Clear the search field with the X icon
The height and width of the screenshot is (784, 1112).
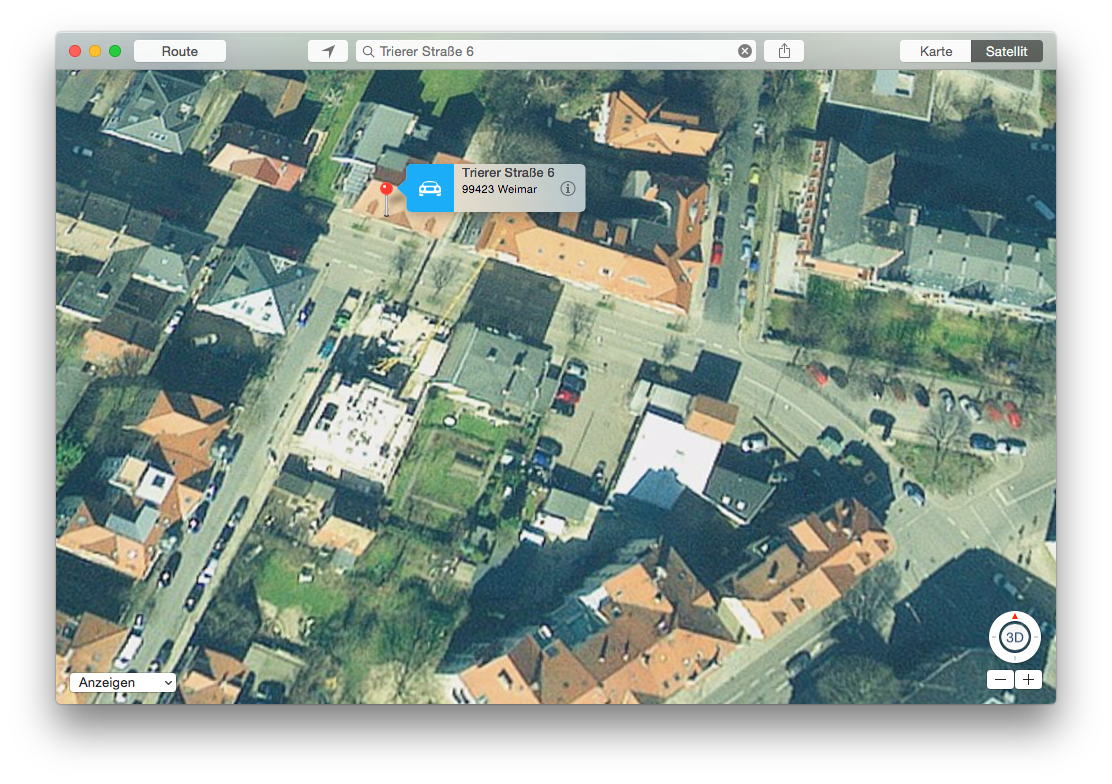745,51
